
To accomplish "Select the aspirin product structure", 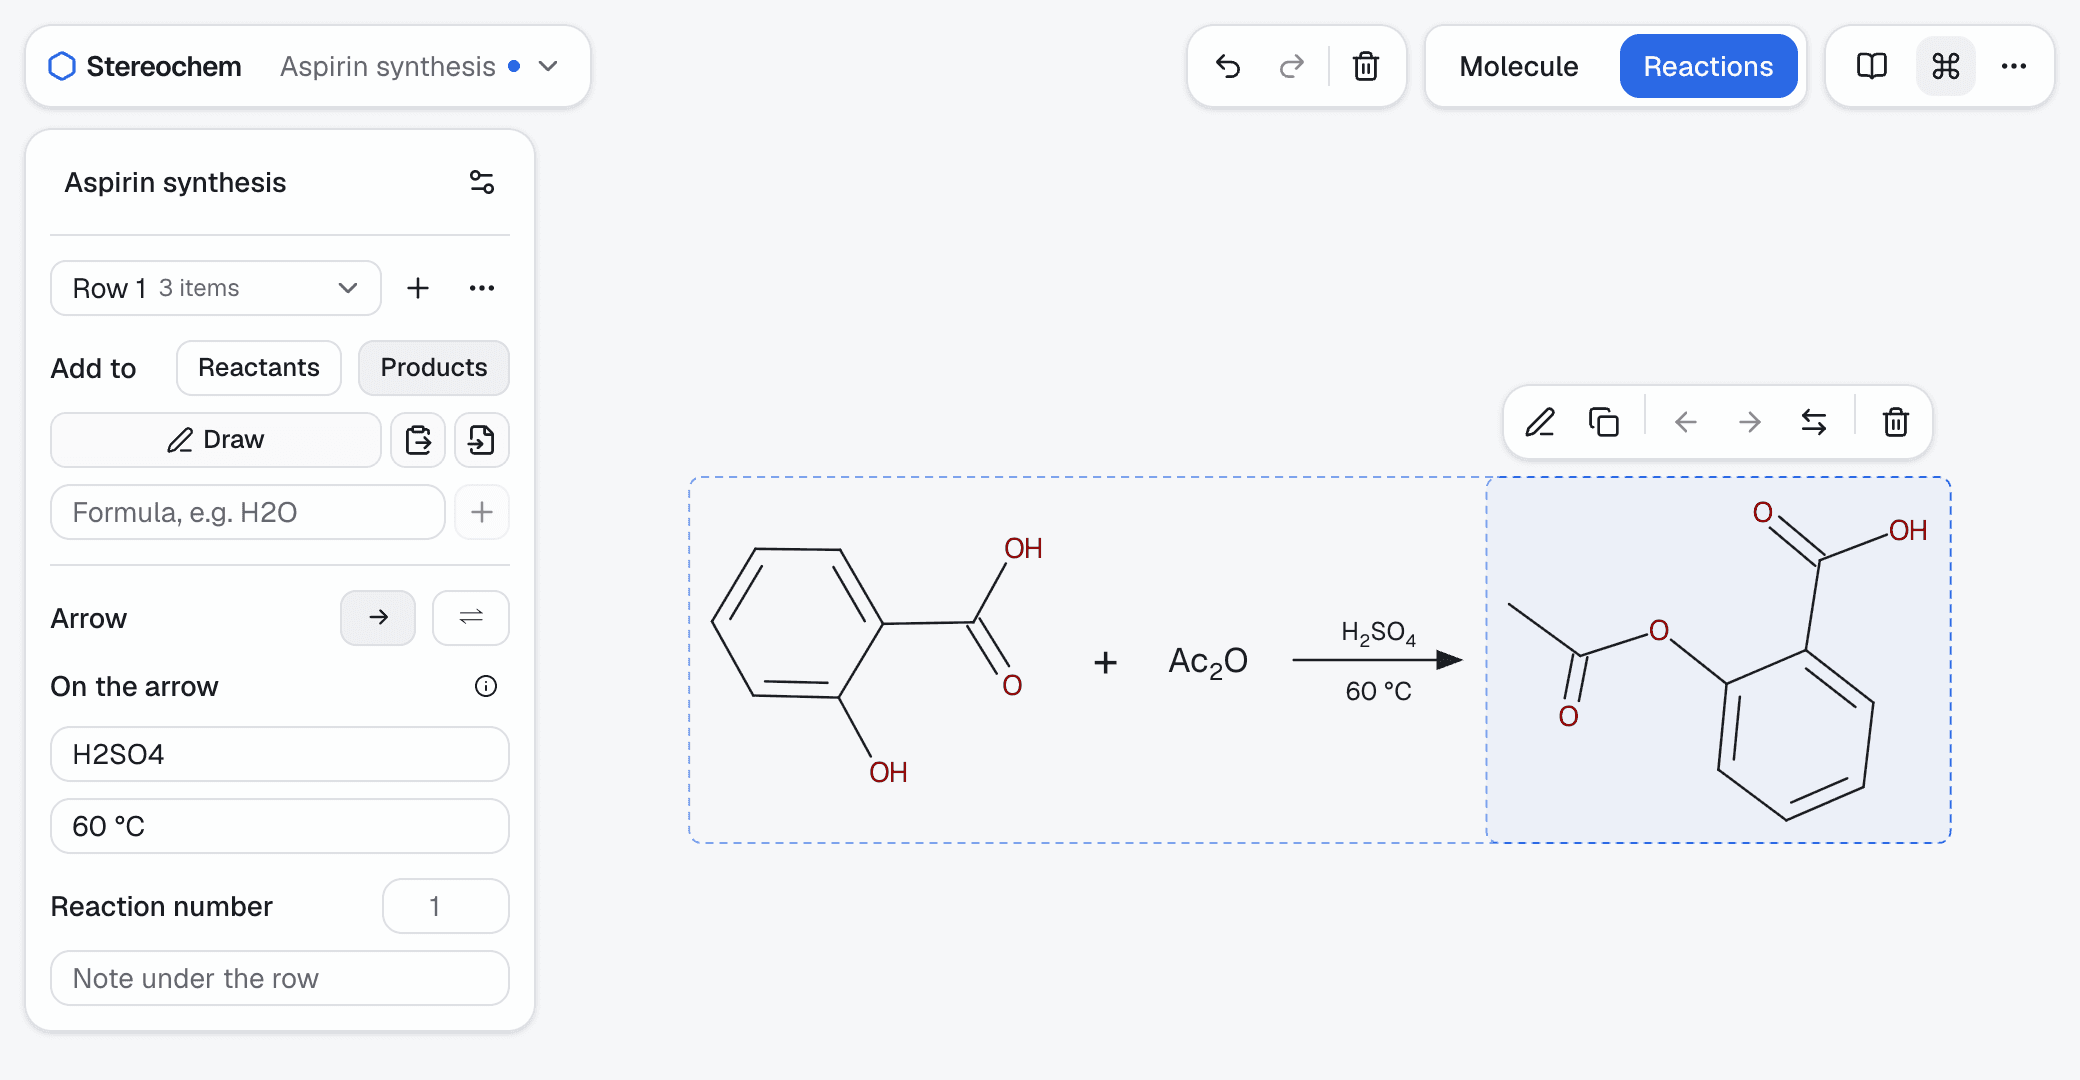I will (1718, 660).
